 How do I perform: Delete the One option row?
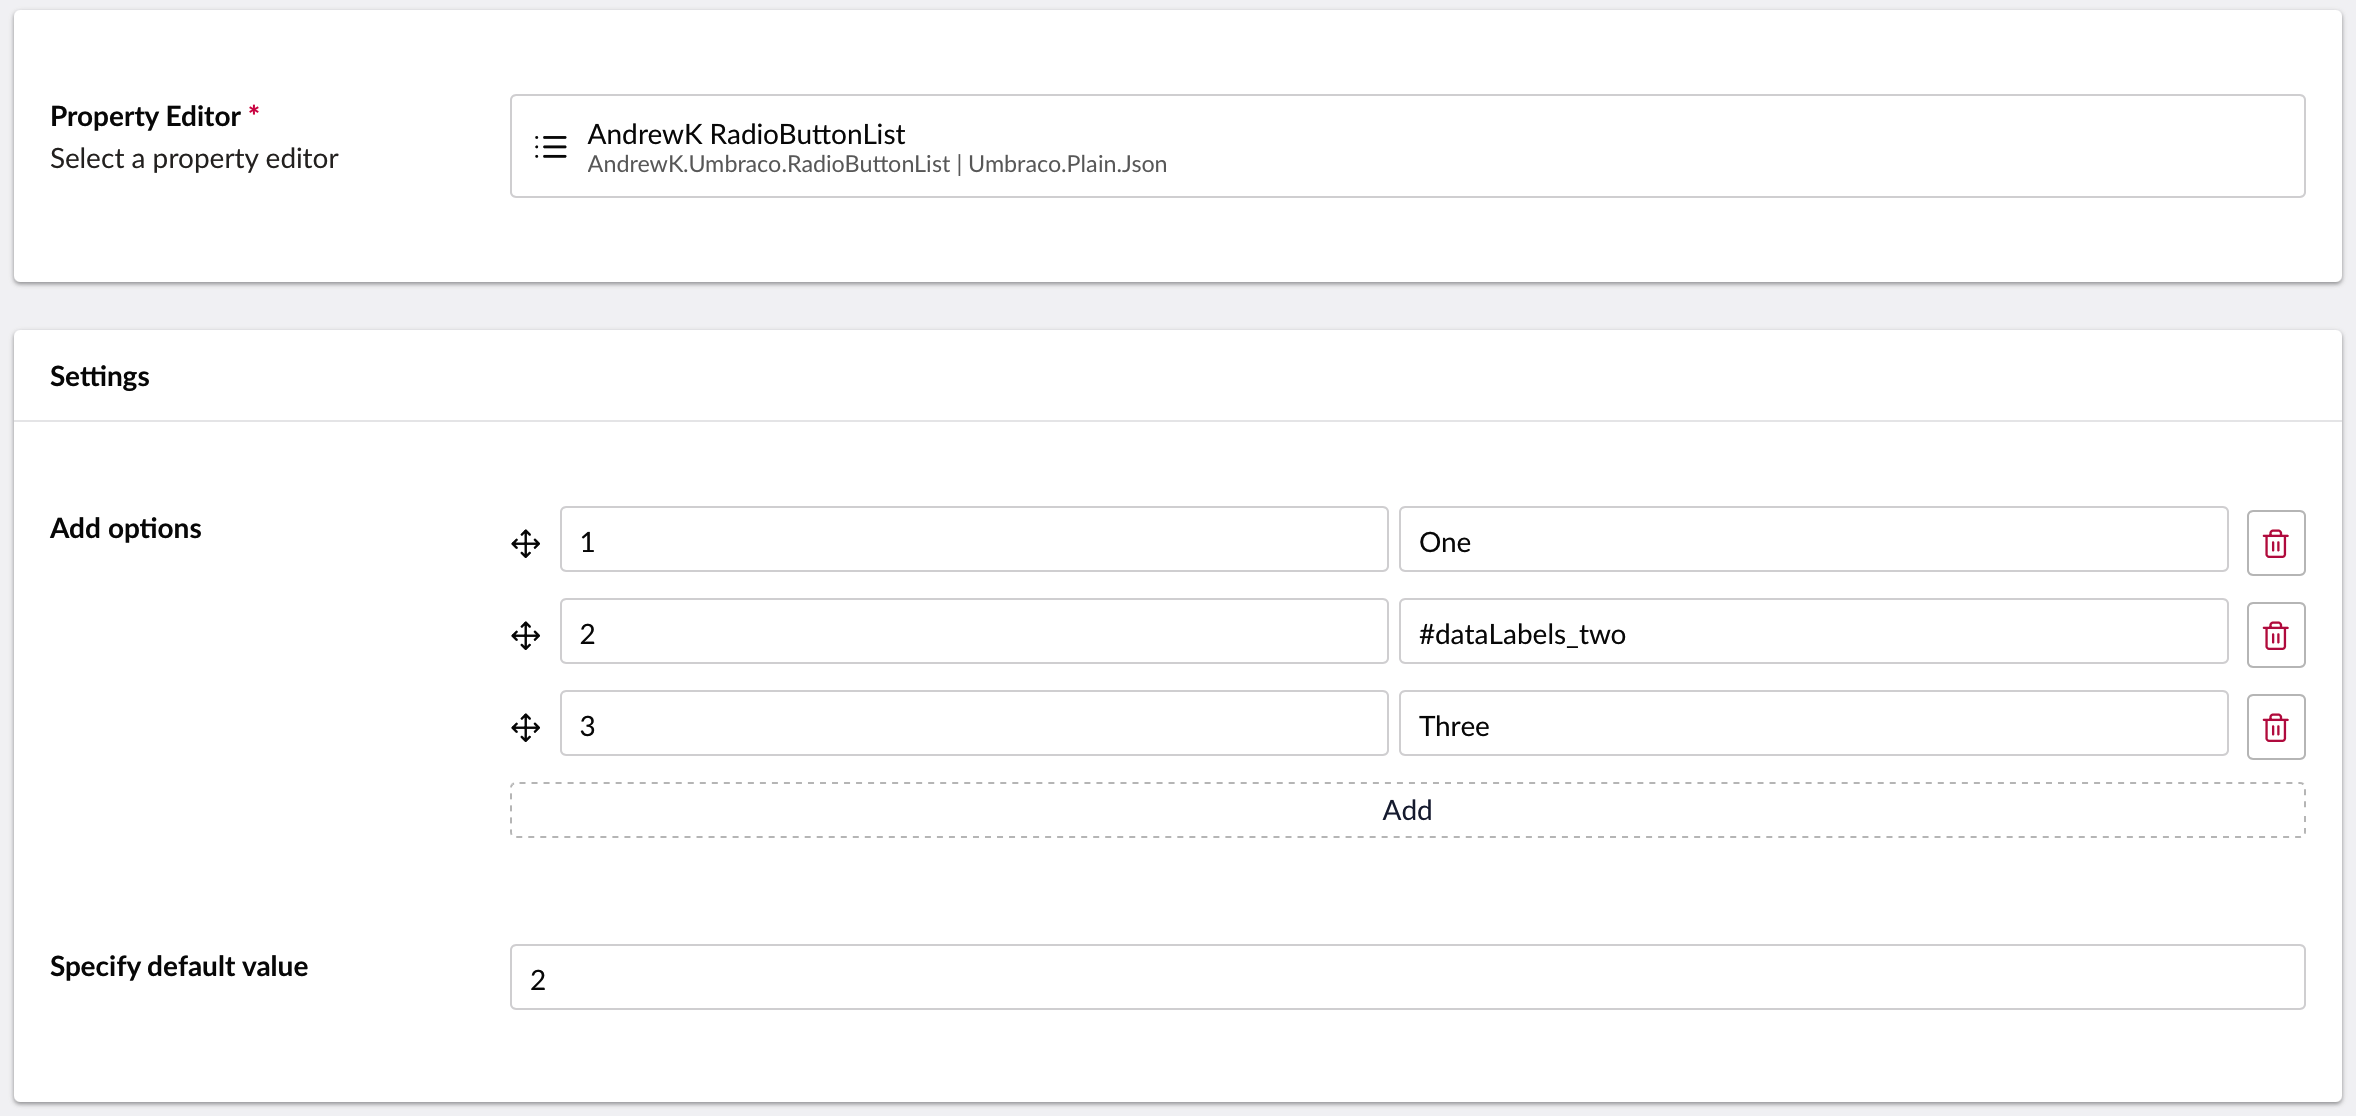(2275, 543)
